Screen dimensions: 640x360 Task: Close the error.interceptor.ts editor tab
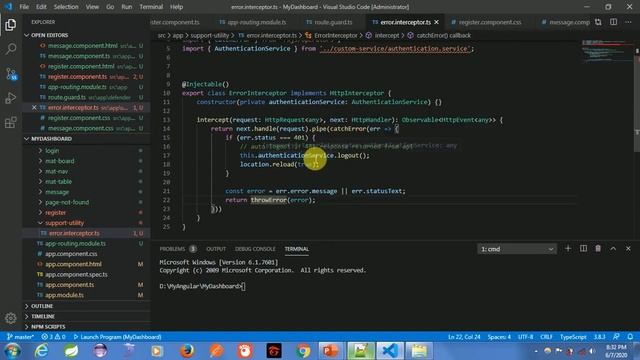(437, 22)
